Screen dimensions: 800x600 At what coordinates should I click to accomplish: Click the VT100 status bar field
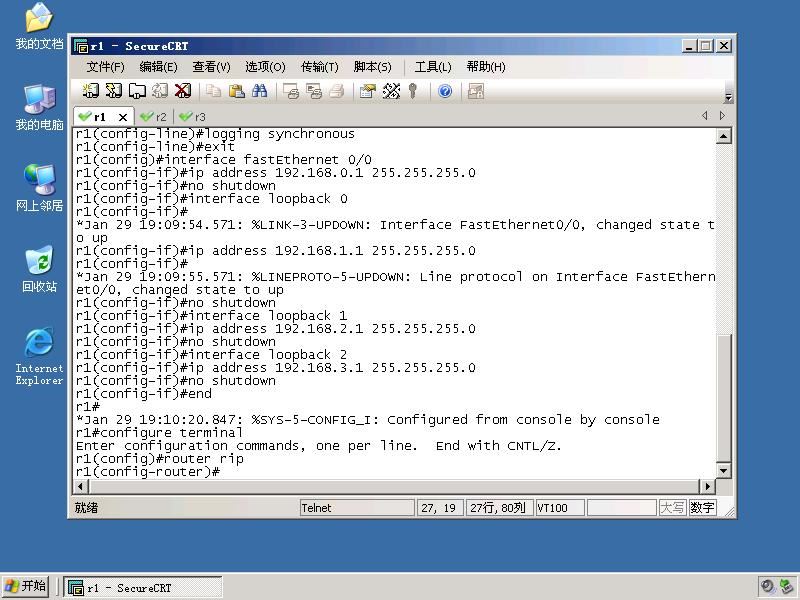click(x=560, y=508)
